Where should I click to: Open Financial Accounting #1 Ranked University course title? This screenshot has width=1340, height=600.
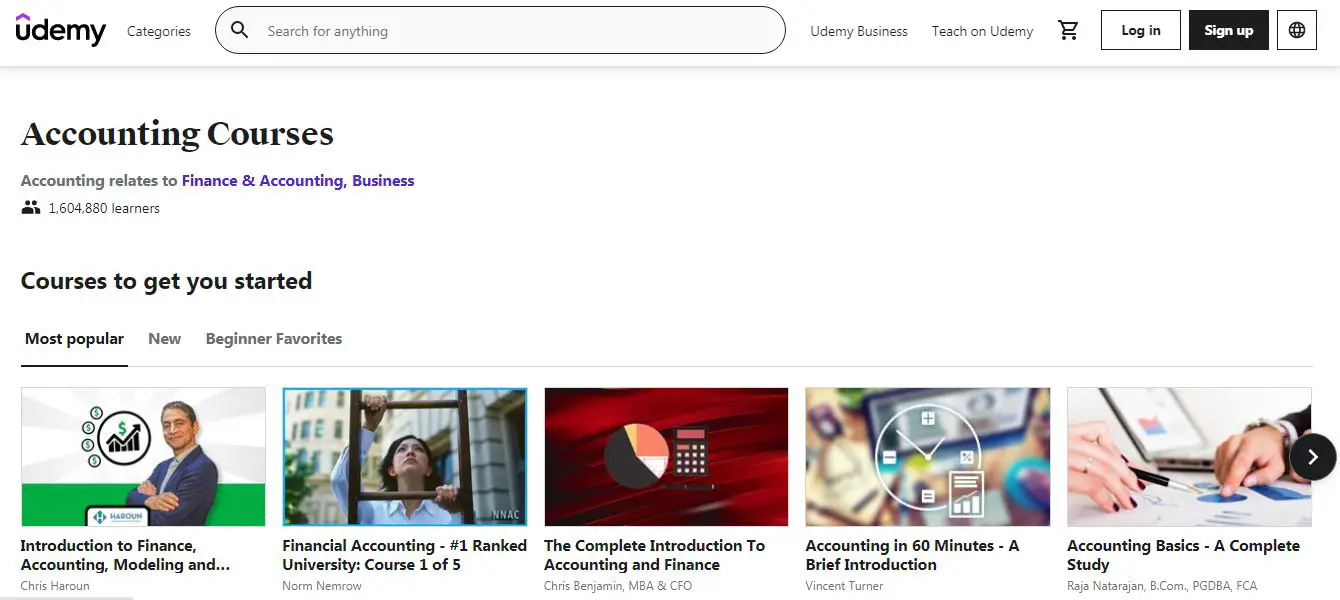[x=404, y=555]
